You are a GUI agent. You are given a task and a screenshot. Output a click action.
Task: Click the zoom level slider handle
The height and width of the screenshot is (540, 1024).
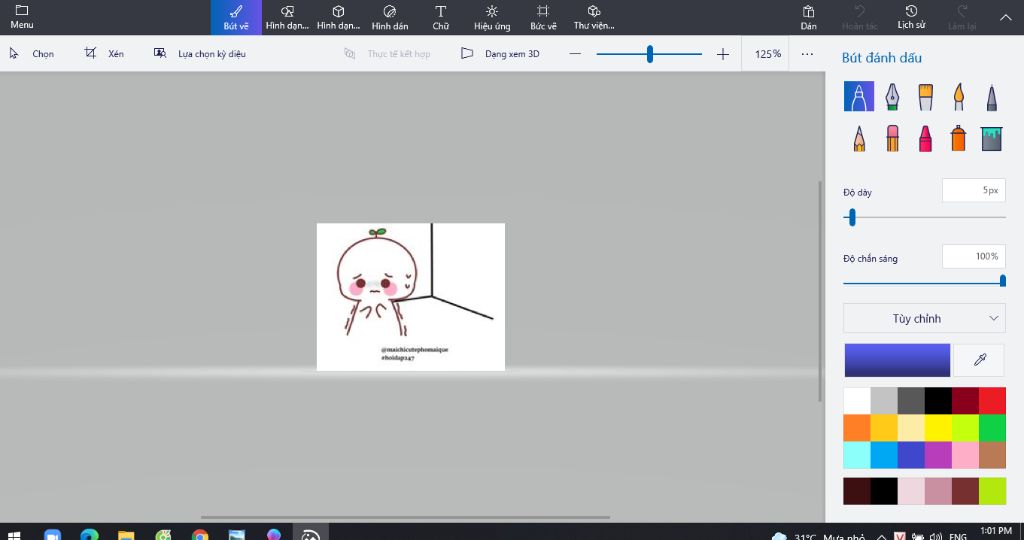650,54
